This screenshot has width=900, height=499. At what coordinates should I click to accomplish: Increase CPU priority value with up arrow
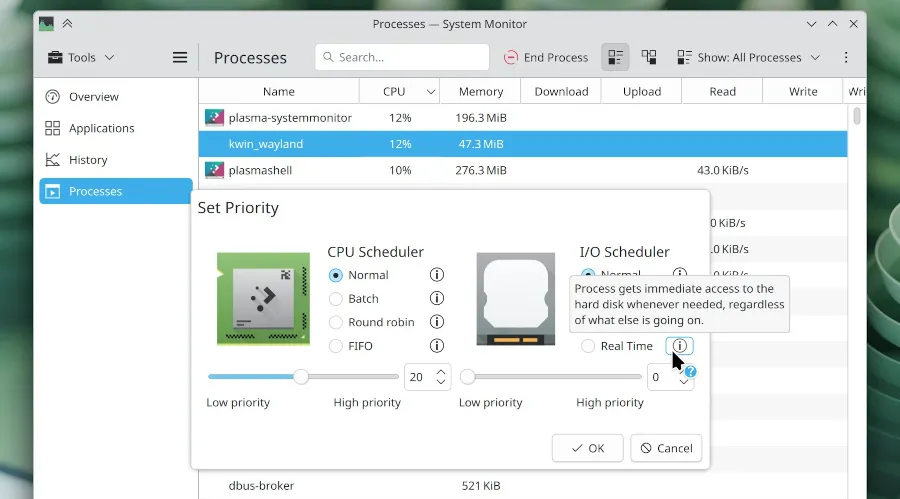point(440,371)
